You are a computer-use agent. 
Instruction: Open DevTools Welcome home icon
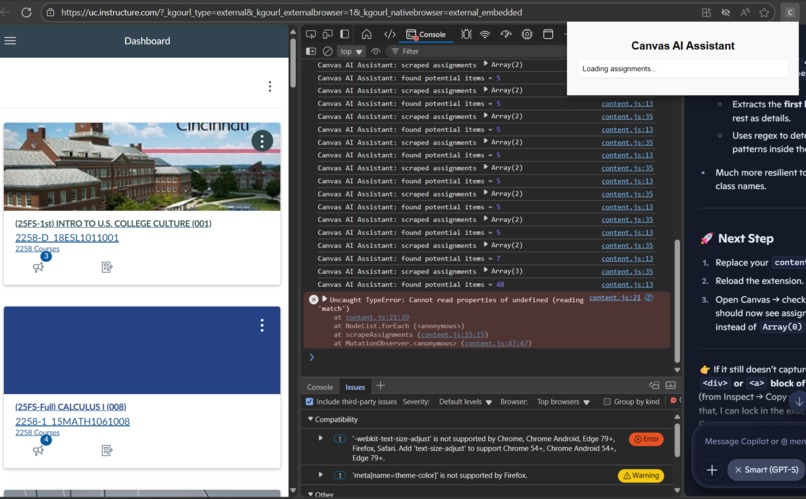click(x=367, y=34)
